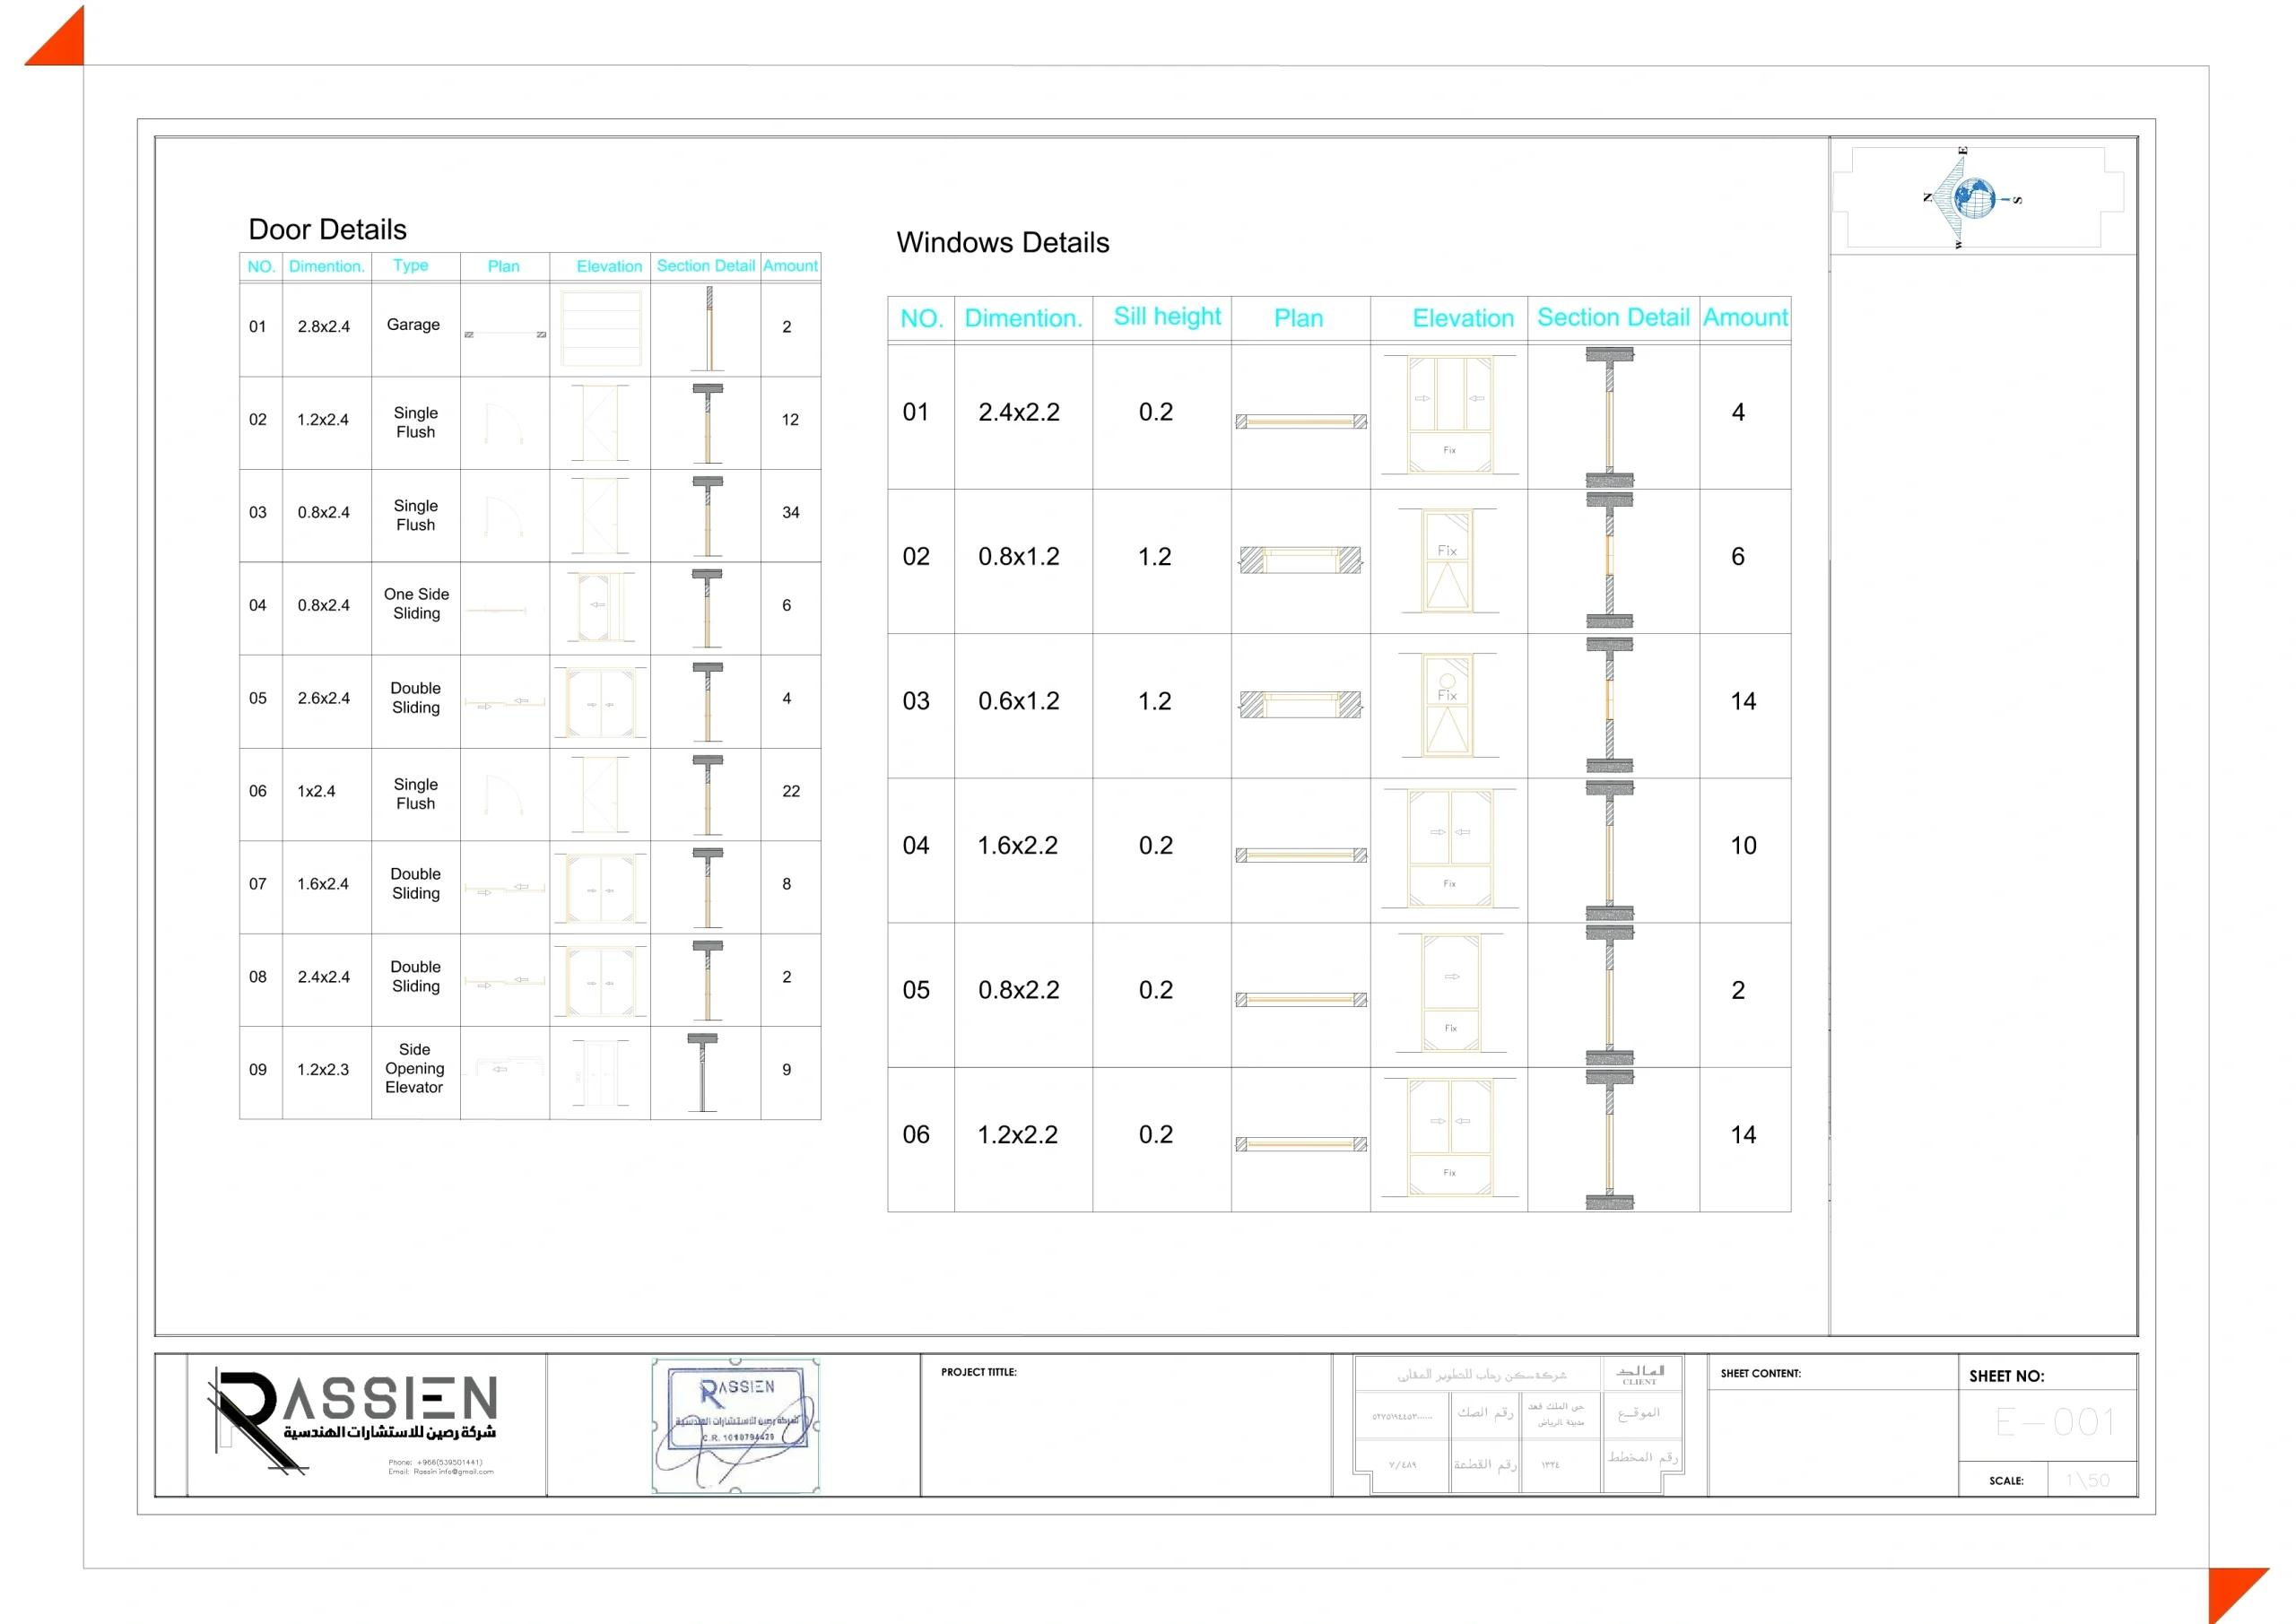Click door 02 single flush plan swing symbol
Screen dimensions: 2296x1624
[x=503, y=423]
